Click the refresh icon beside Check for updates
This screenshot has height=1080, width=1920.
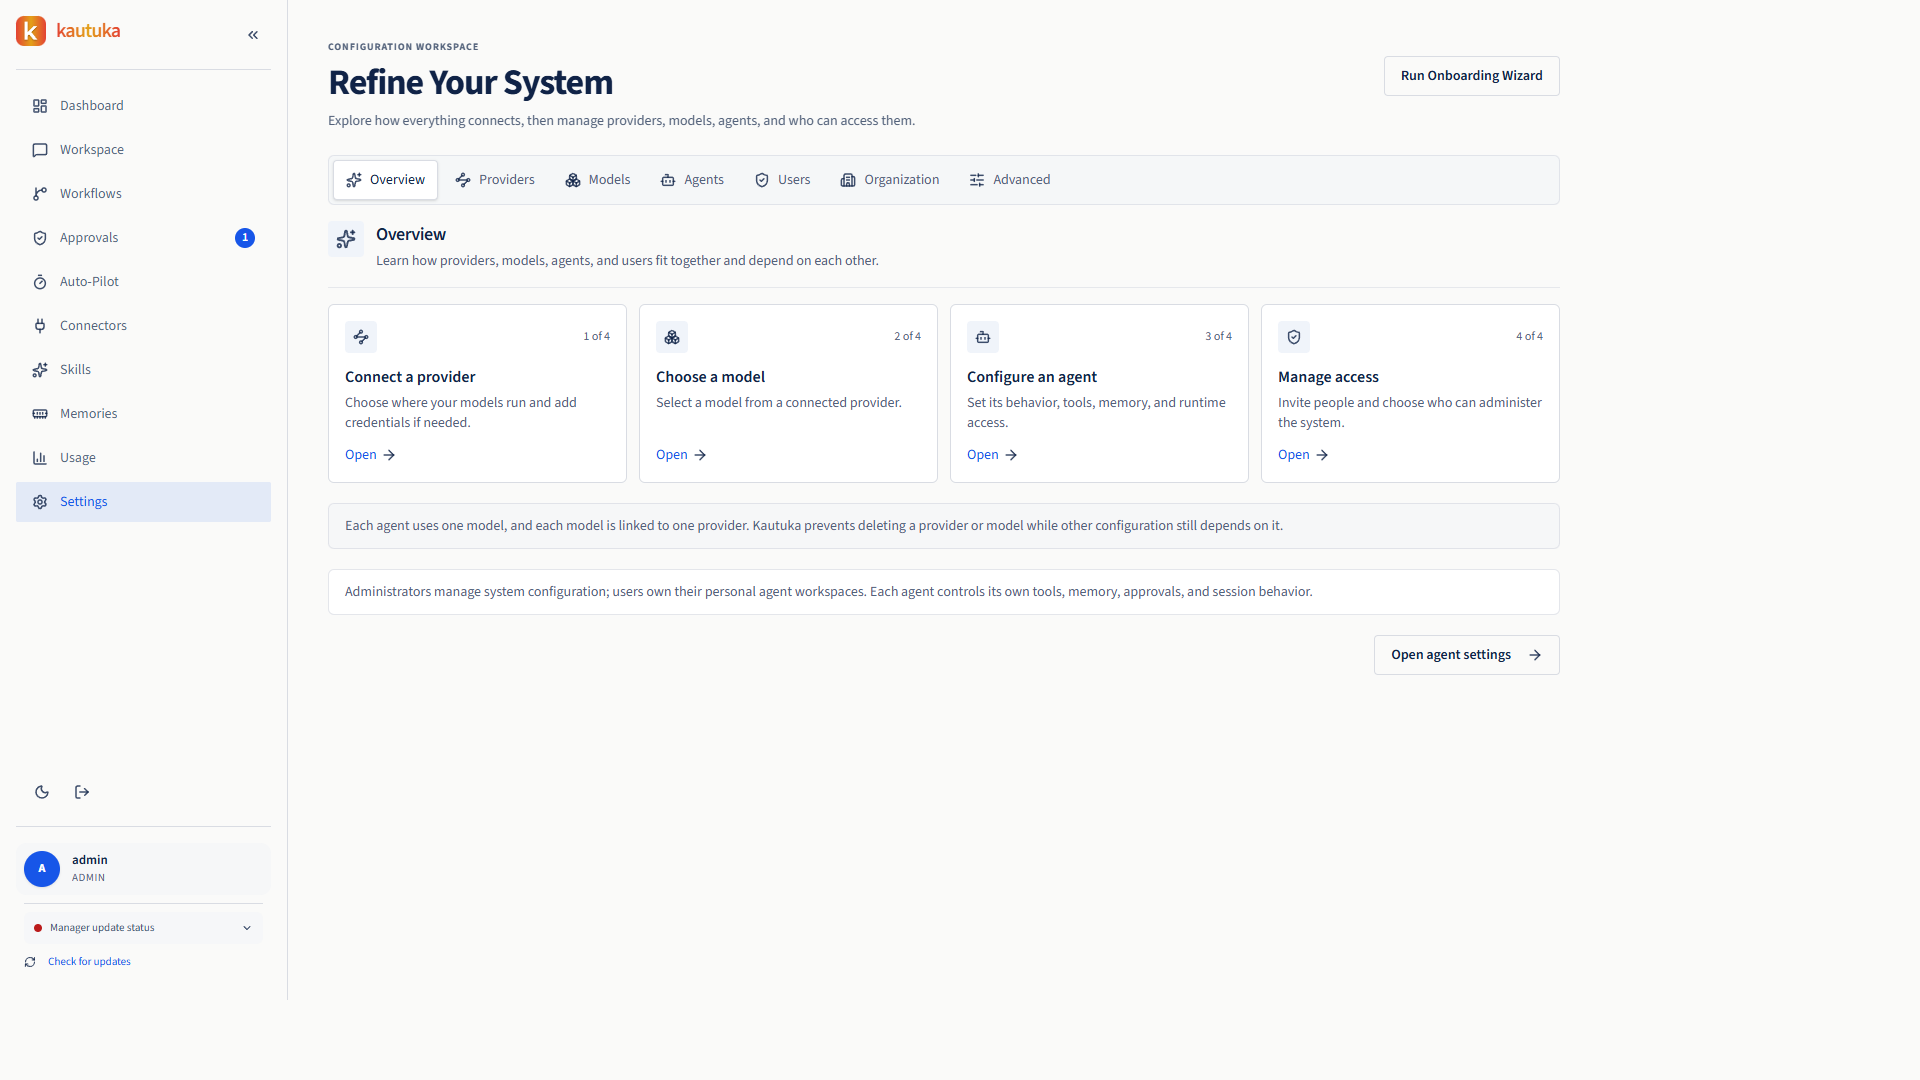[30, 962]
